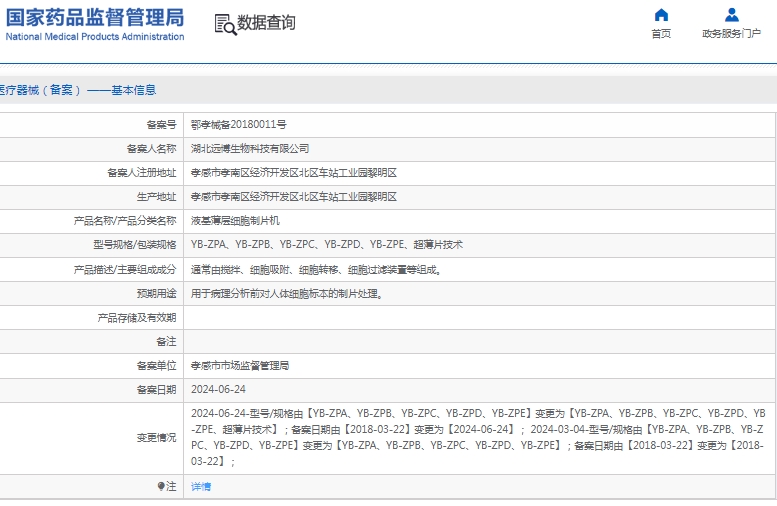Click the home (首页) house icon
Screen dimensions: 777x506
pos(661,15)
